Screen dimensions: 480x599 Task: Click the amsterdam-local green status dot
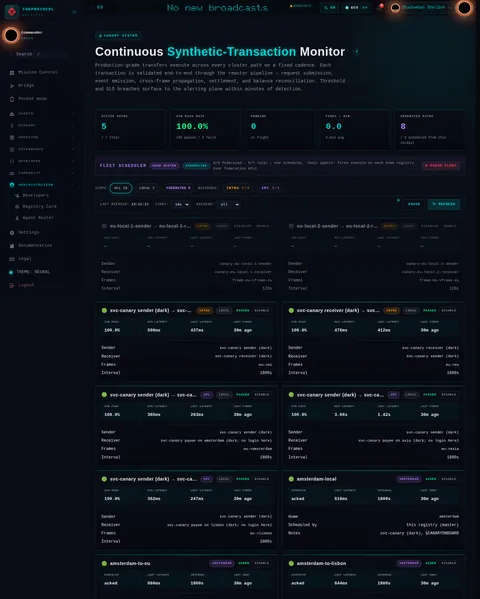click(x=291, y=479)
